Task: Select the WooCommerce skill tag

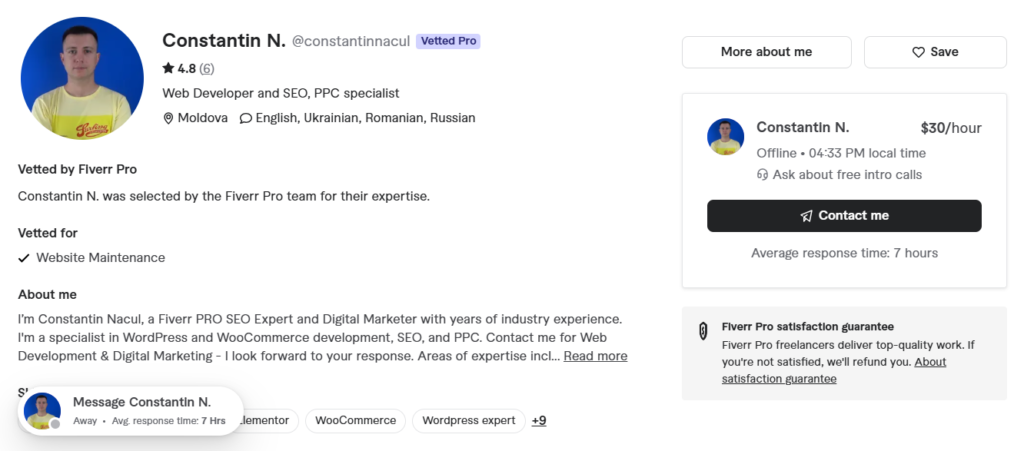Action: click(355, 421)
